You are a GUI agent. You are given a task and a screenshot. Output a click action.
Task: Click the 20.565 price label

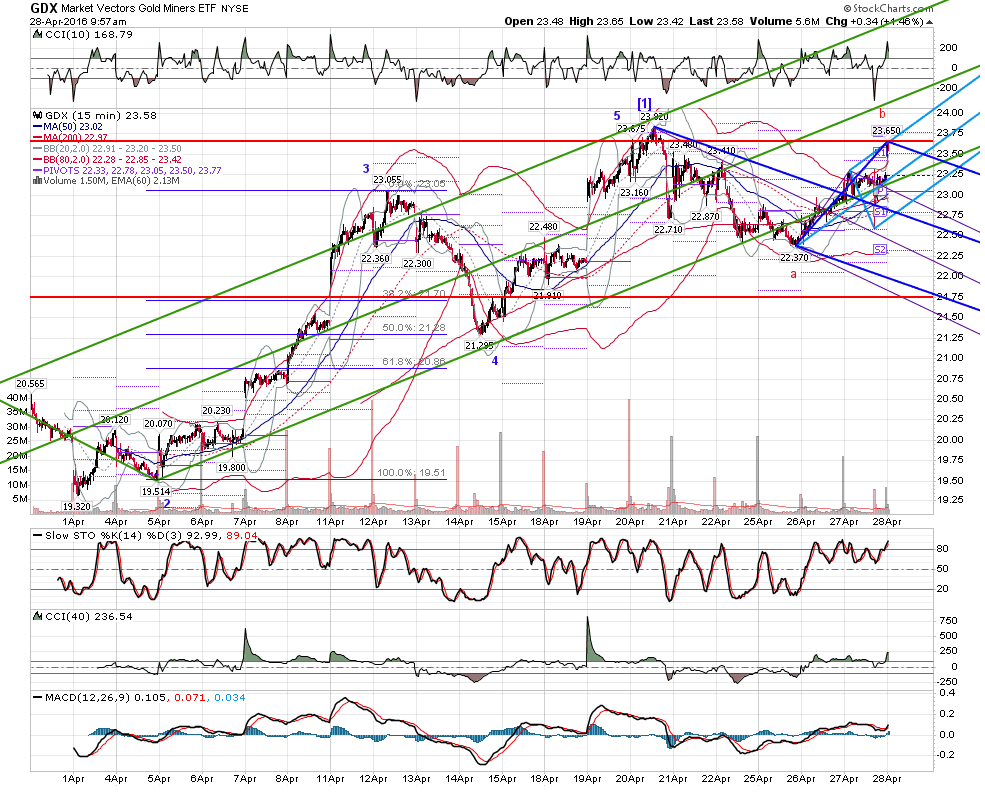(30, 384)
